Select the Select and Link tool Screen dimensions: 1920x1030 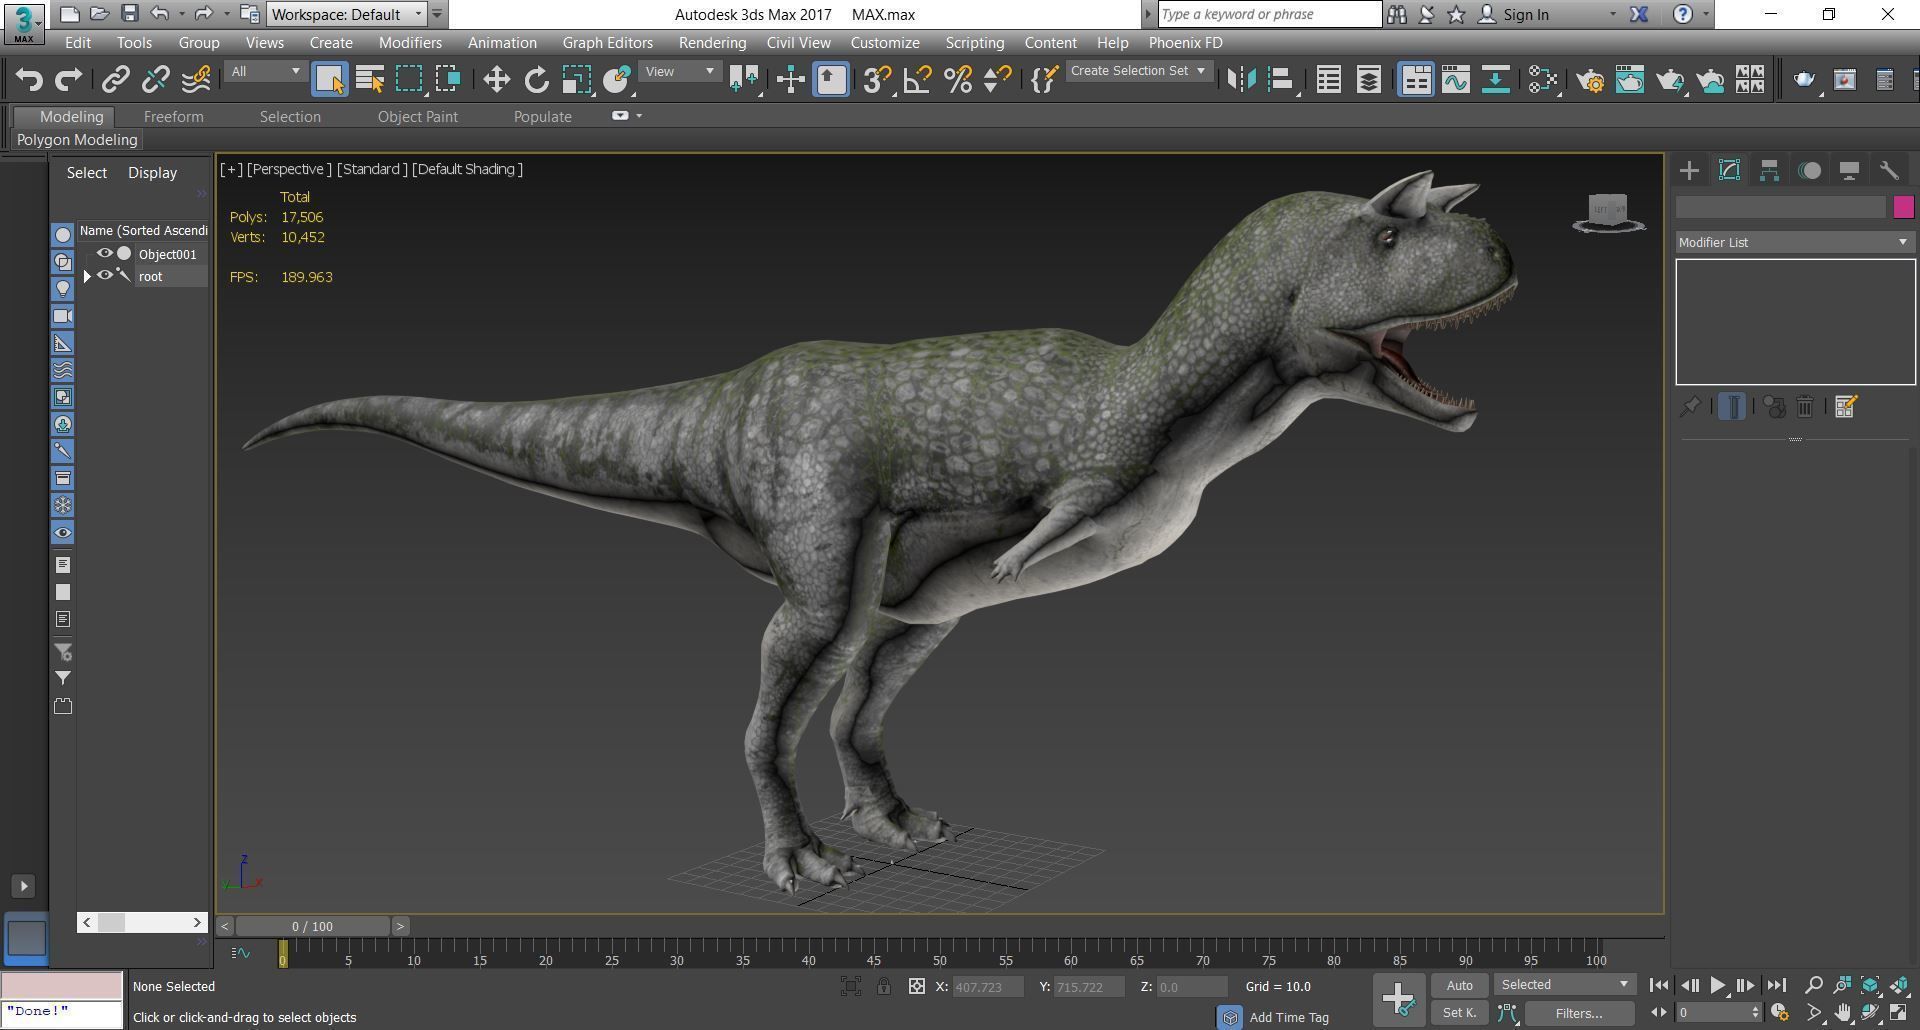[x=116, y=79]
